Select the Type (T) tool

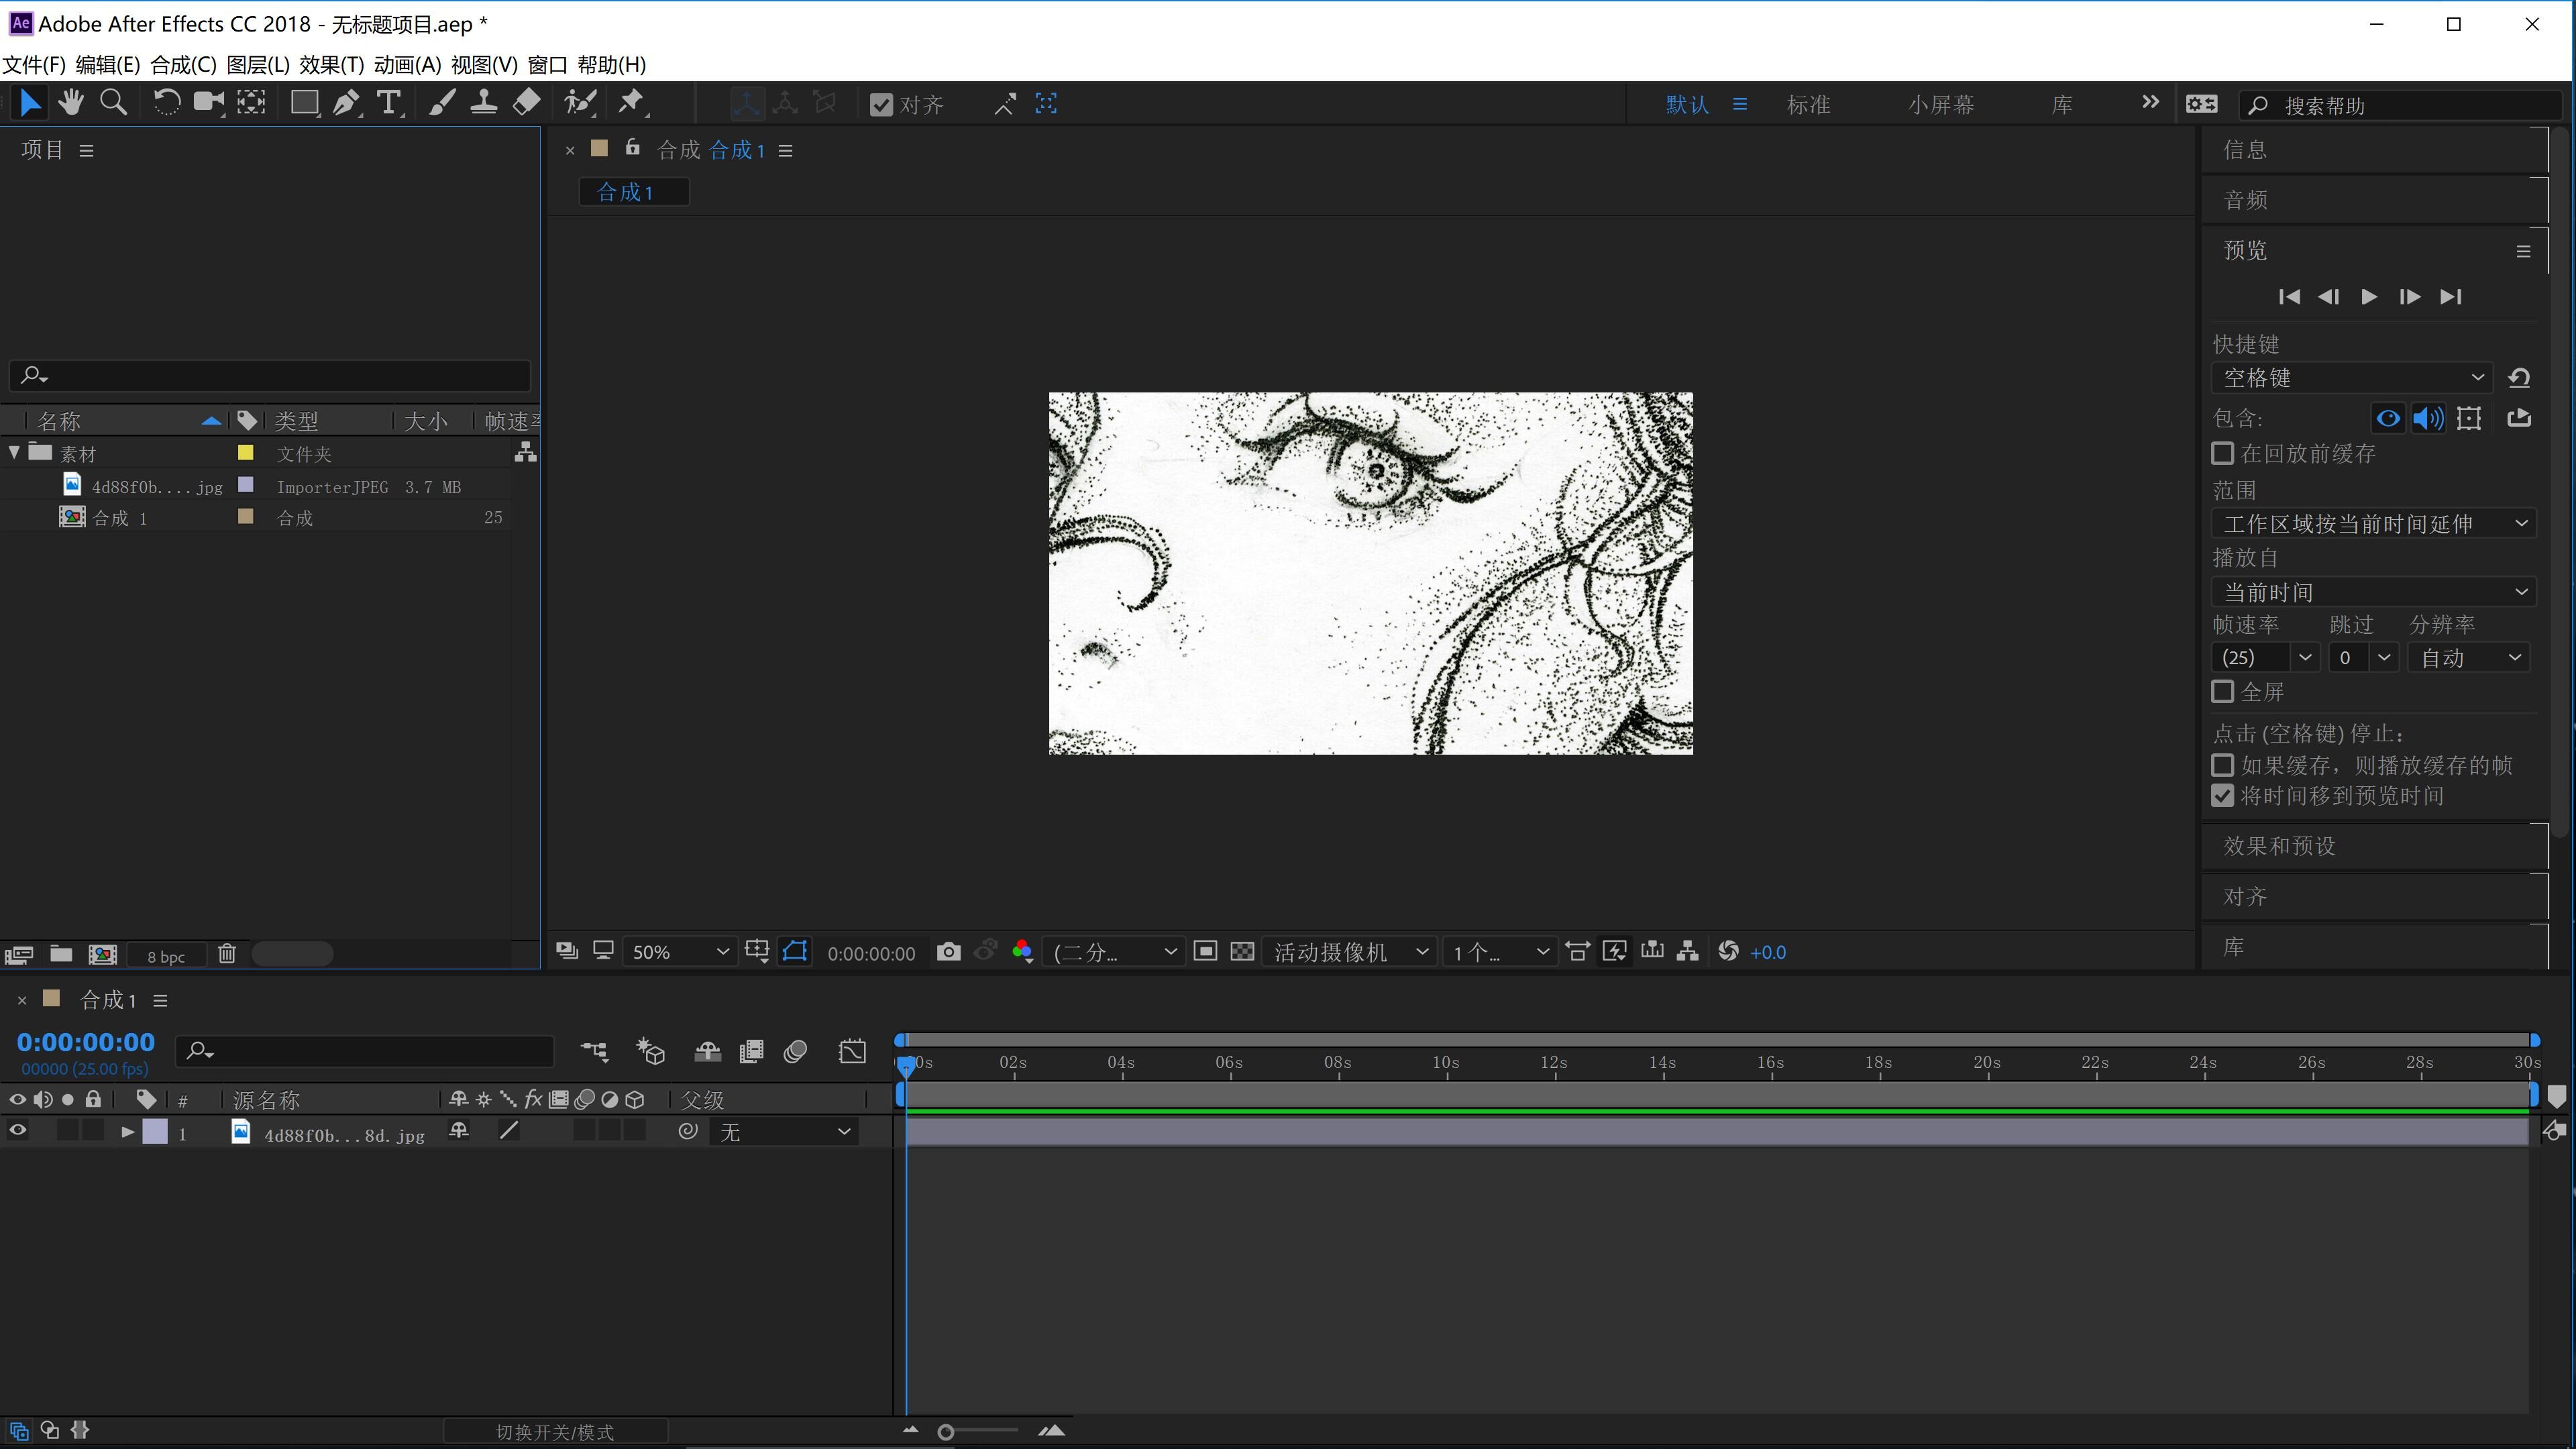click(x=388, y=103)
